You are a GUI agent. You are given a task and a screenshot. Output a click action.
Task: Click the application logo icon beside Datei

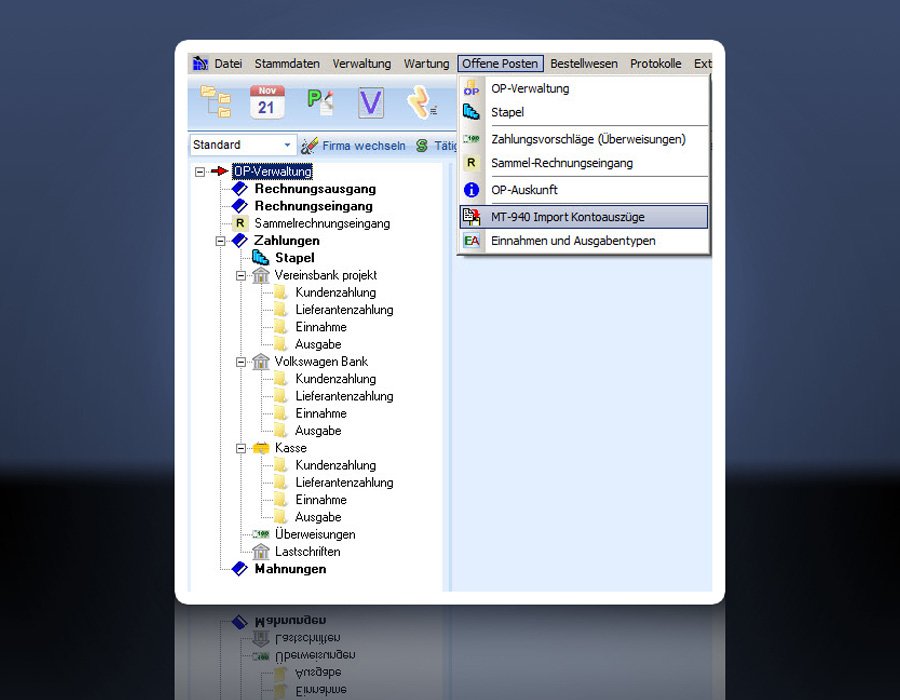click(x=200, y=63)
